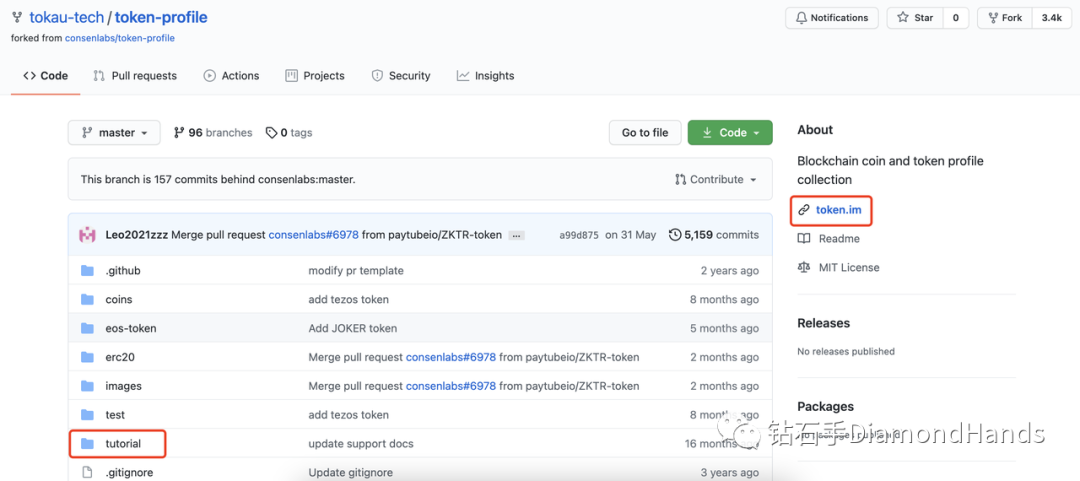Visit the token.im website link
Image resolution: width=1080 pixels, height=481 pixels.
pos(837,210)
